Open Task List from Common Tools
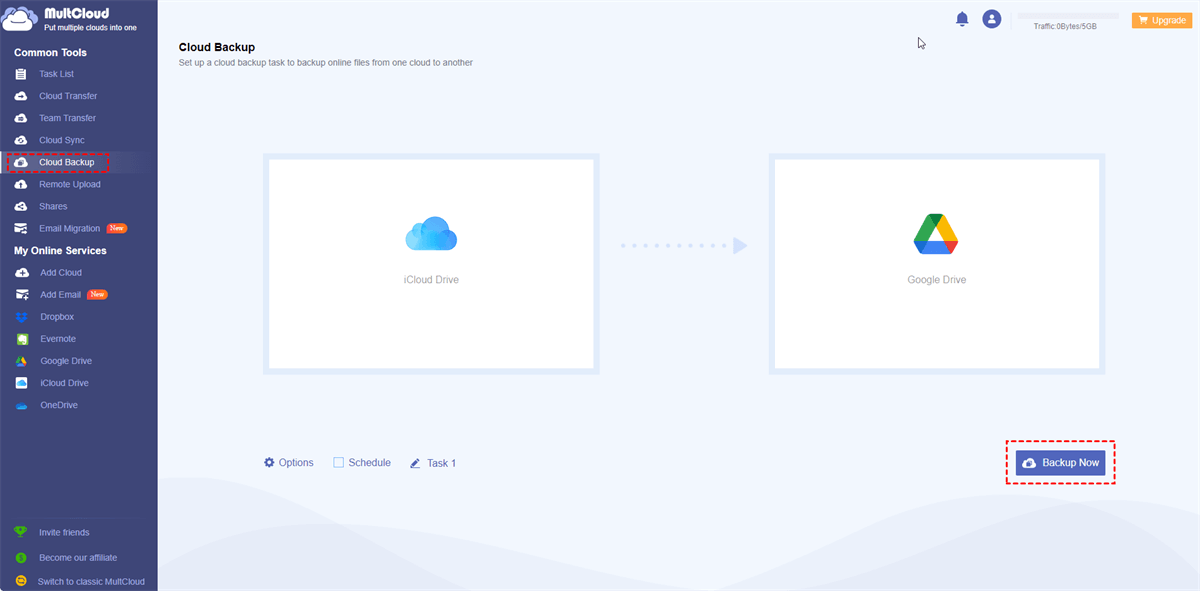The width and height of the screenshot is (1200, 591). [x=56, y=74]
